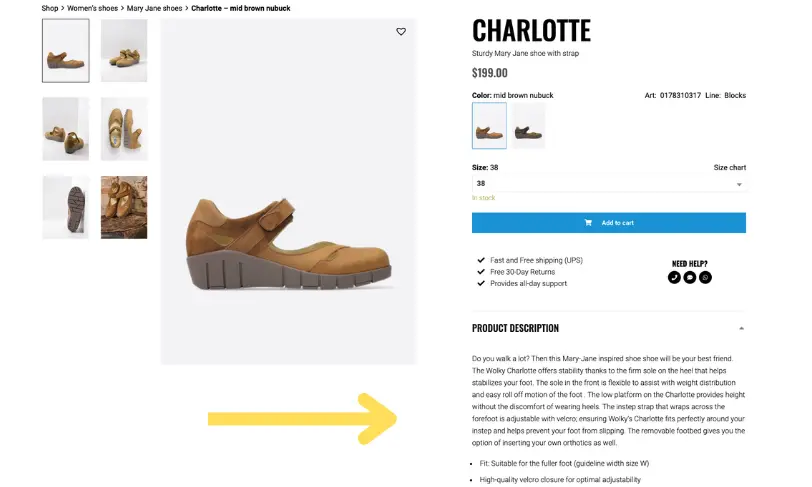Open the size 38 dropdown
This screenshot has width=812, height=487.
(x=608, y=184)
